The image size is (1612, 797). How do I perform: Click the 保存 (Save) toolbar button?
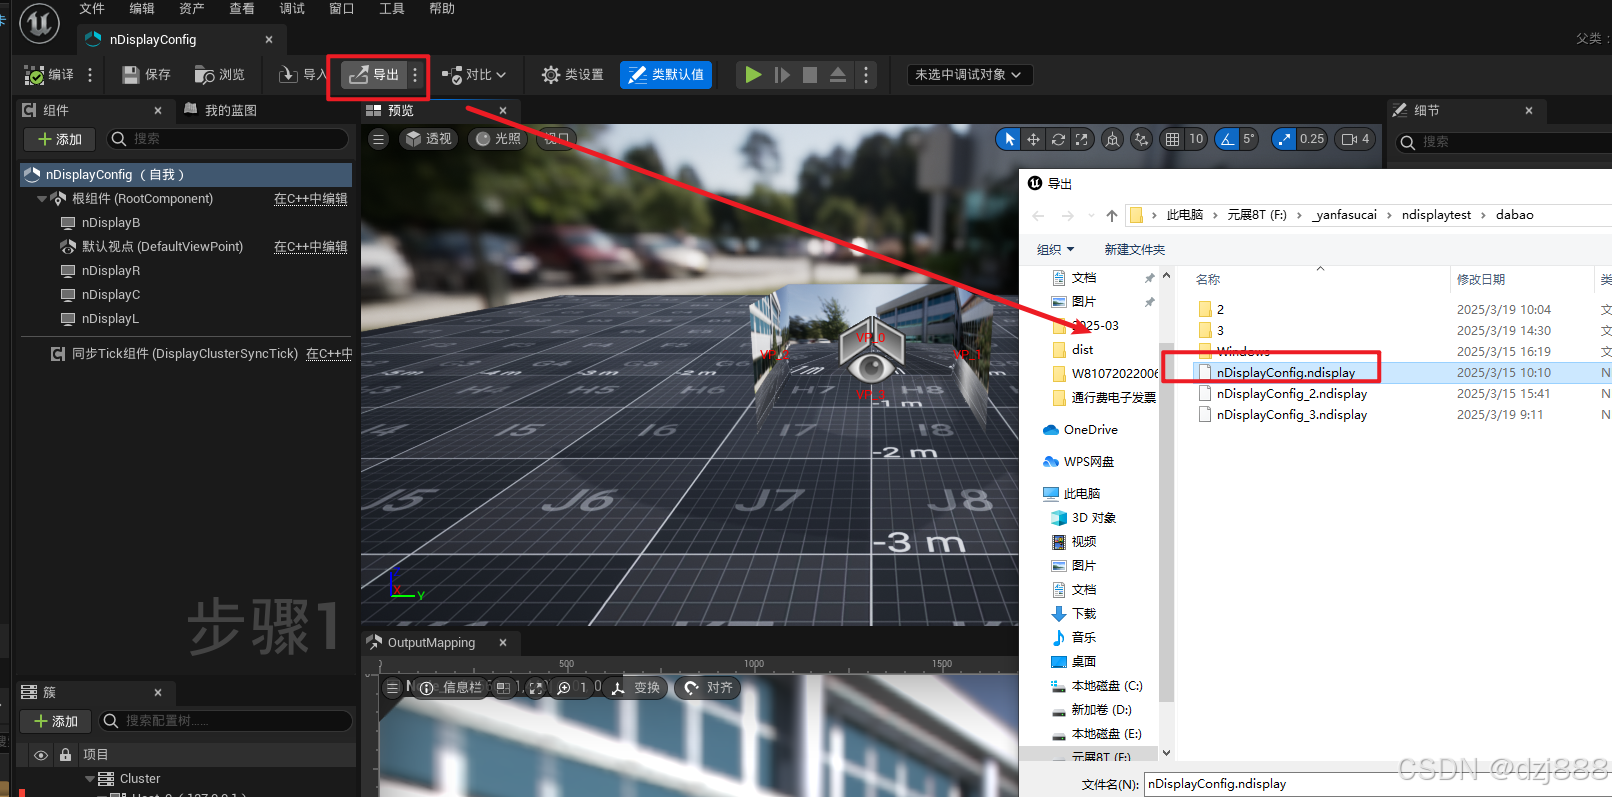pyautogui.click(x=146, y=75)
